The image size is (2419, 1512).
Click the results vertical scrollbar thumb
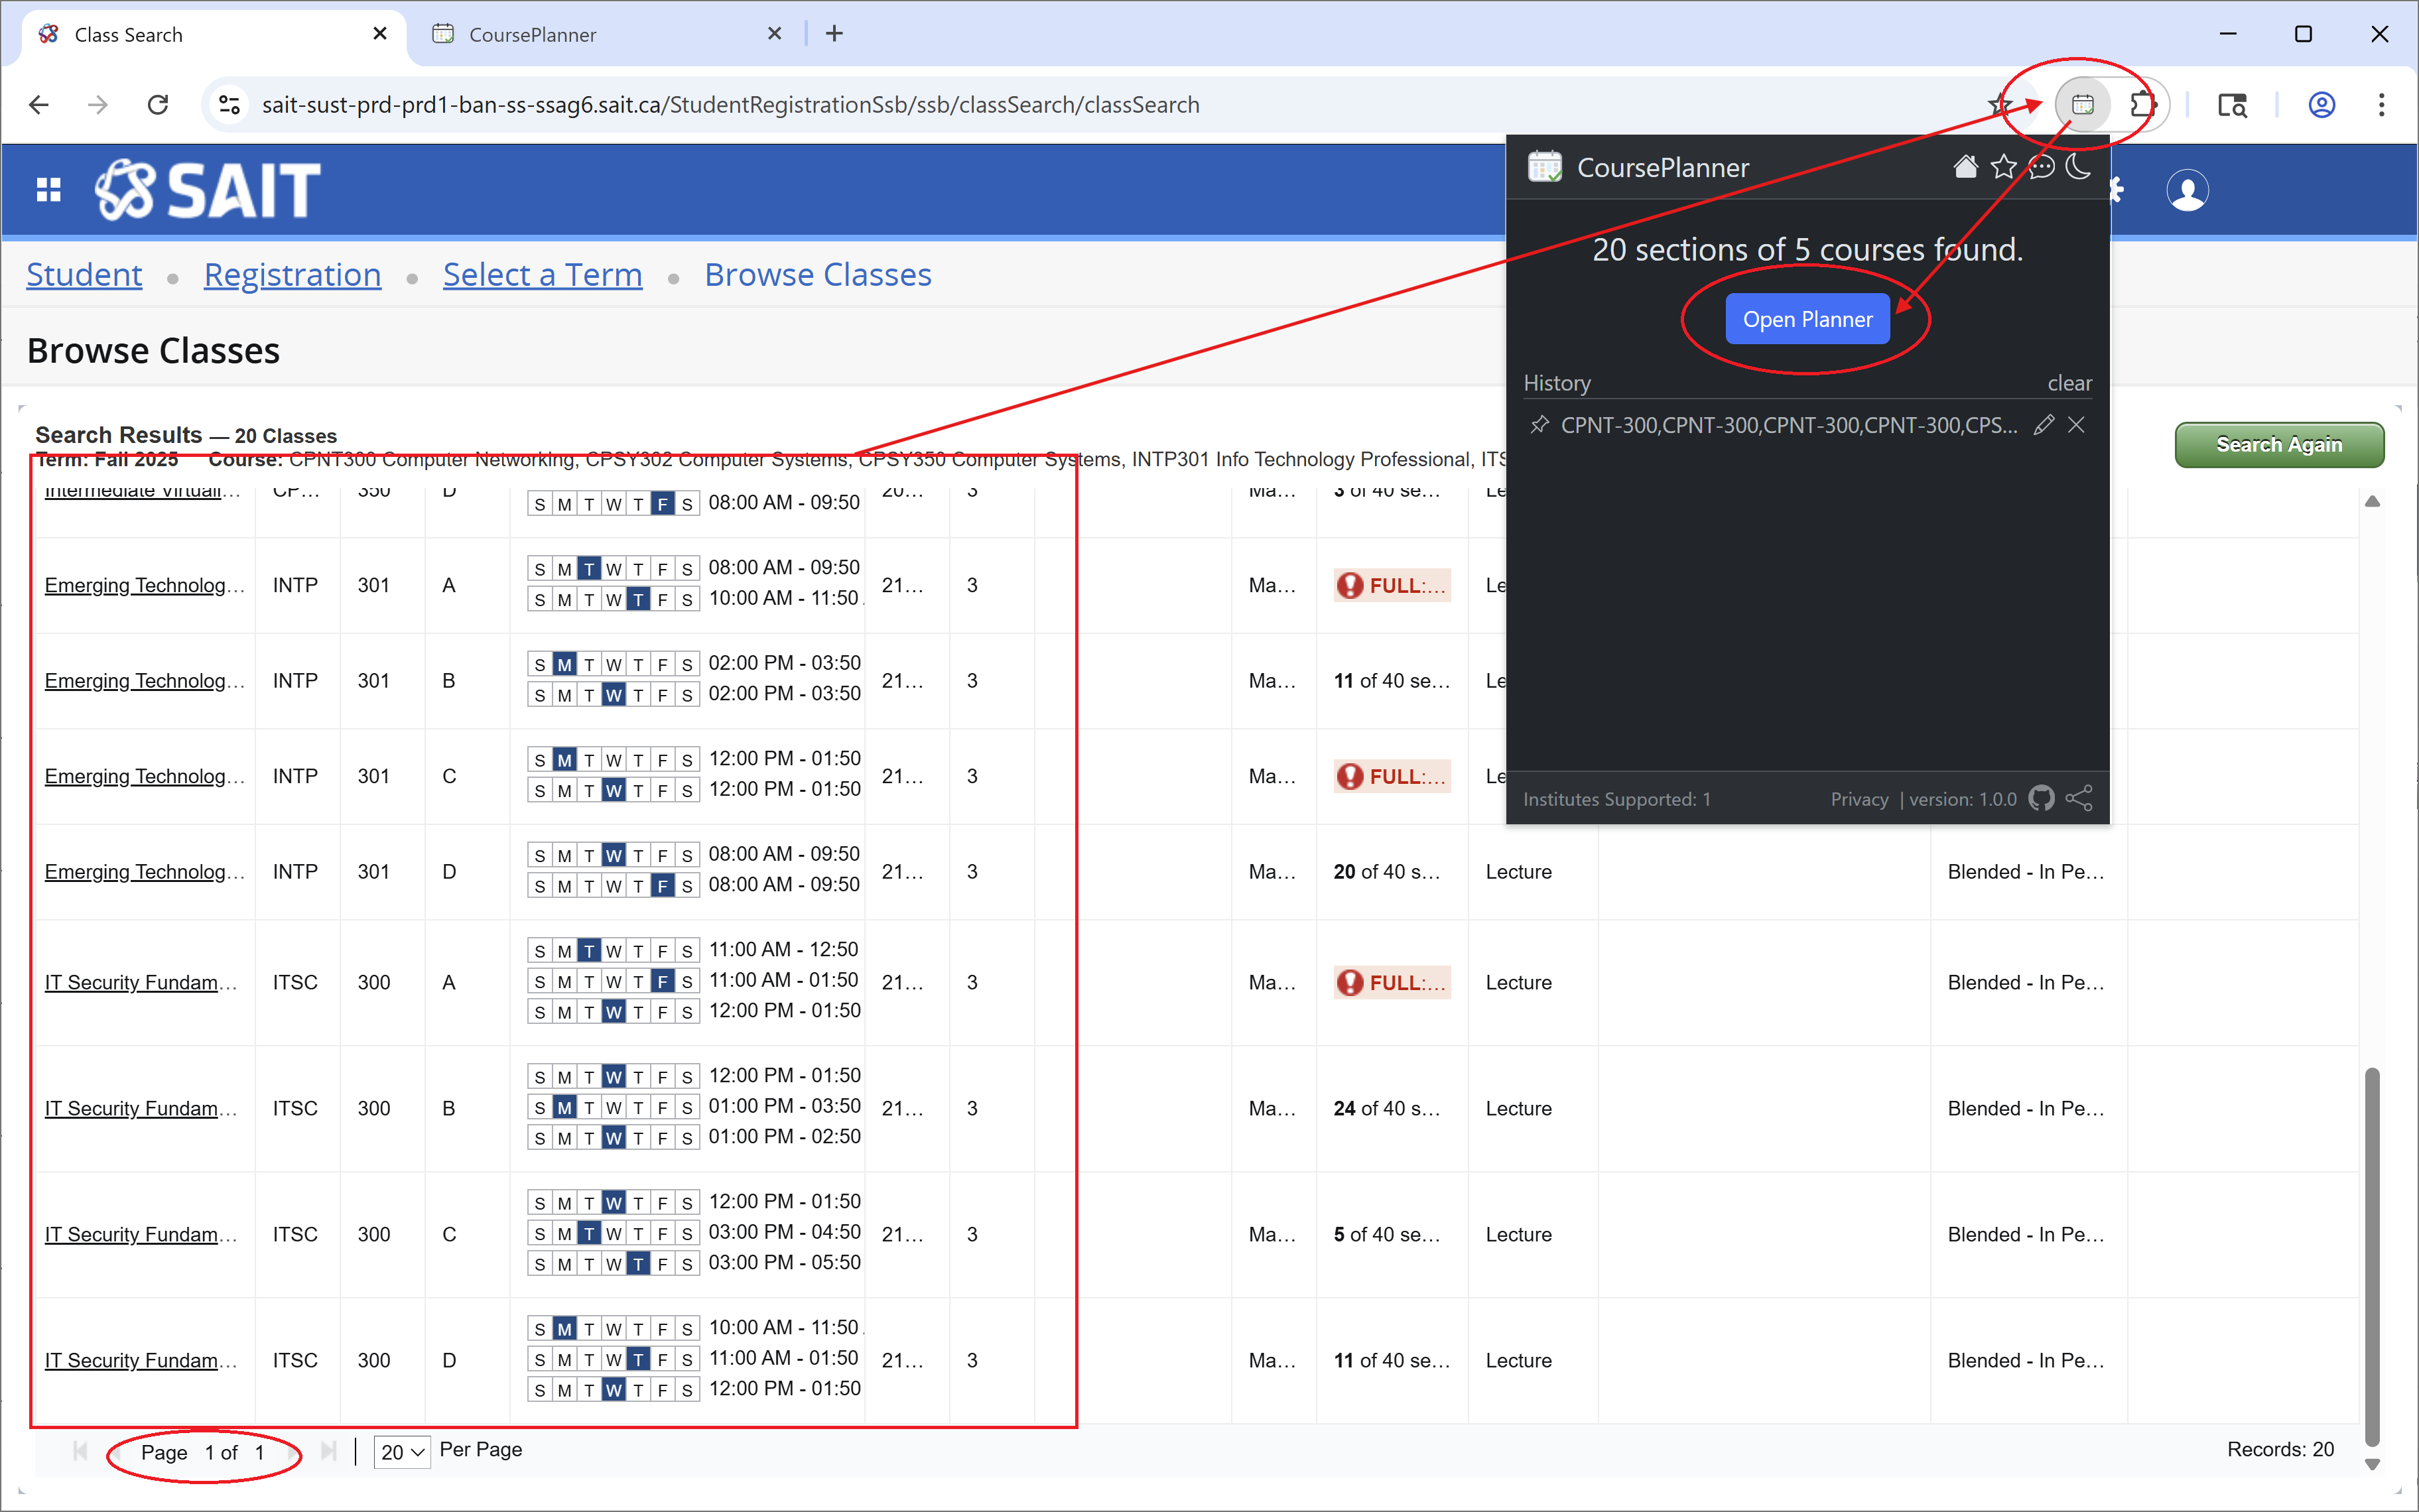(2372, 1257)
